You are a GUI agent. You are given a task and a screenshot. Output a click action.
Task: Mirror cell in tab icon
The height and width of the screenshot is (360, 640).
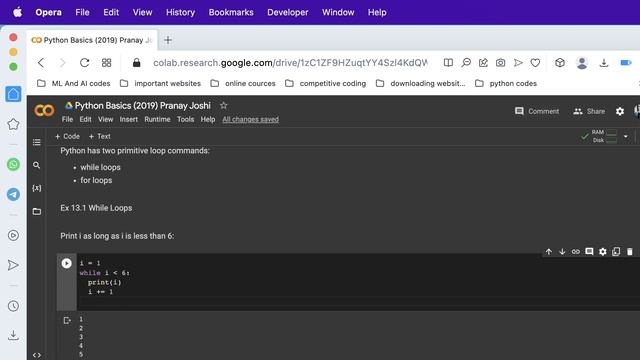(616, 251)
